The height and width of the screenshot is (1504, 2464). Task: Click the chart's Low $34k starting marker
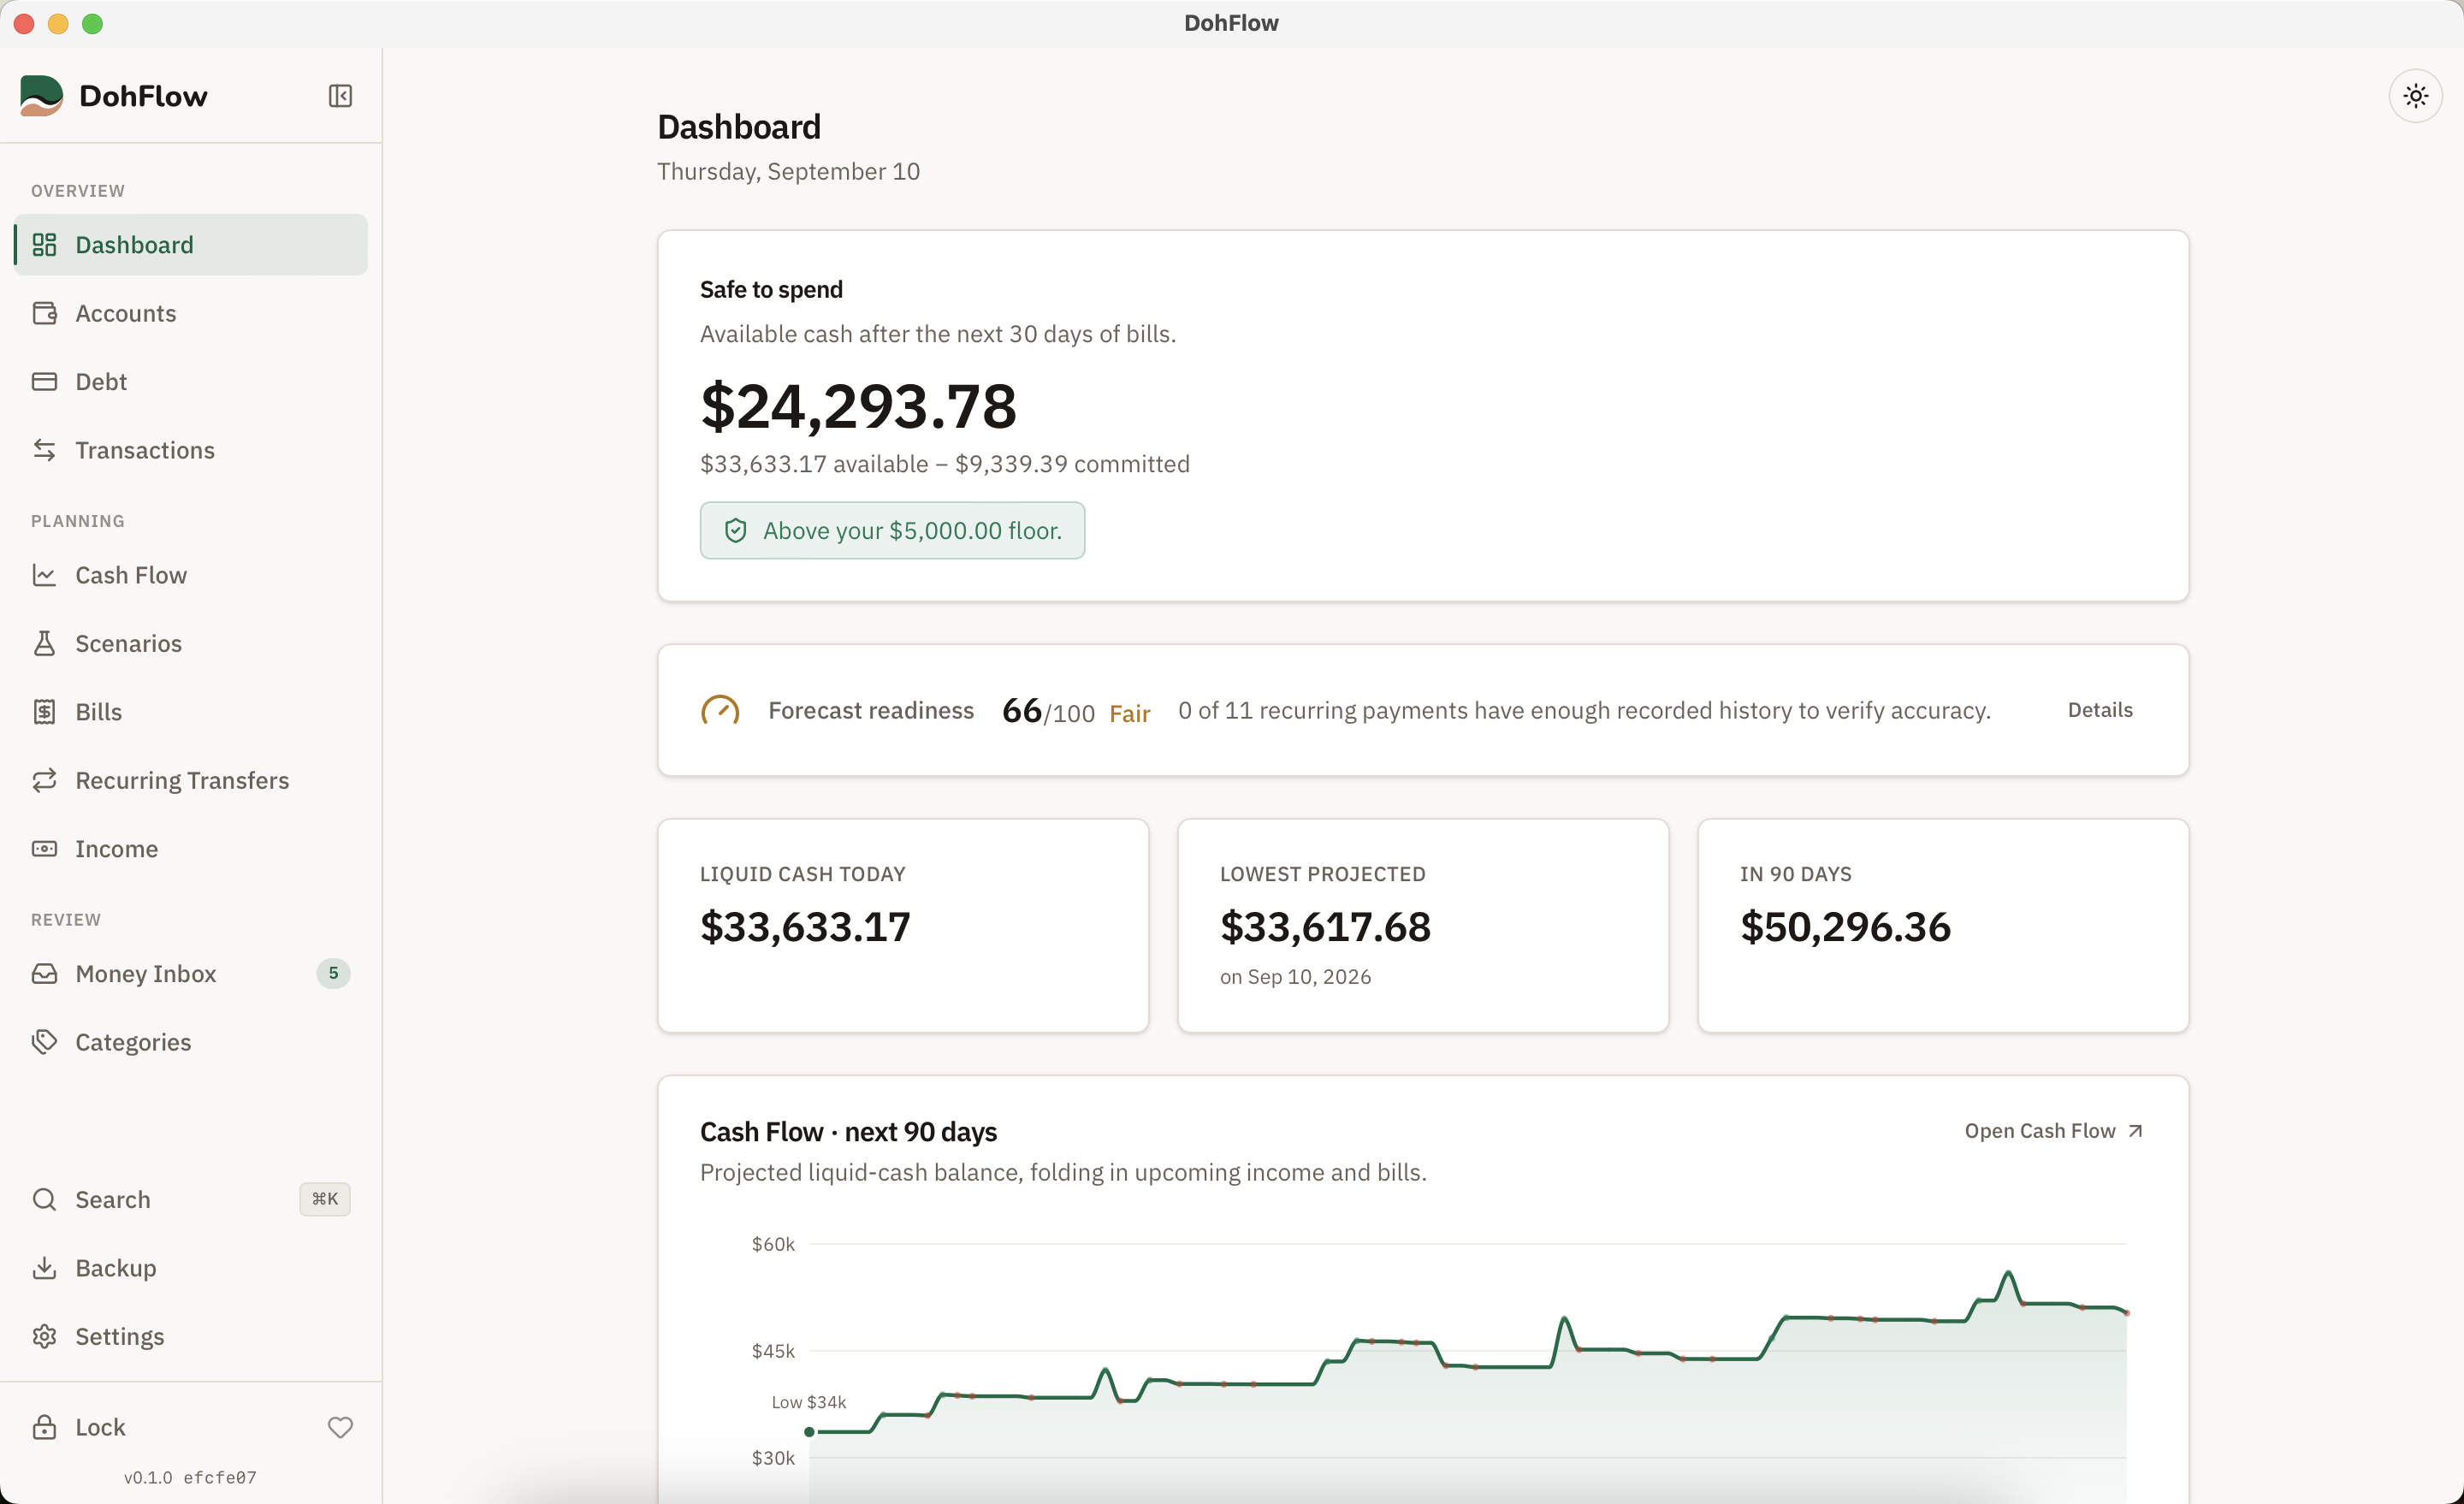(x=809, y=1432)
